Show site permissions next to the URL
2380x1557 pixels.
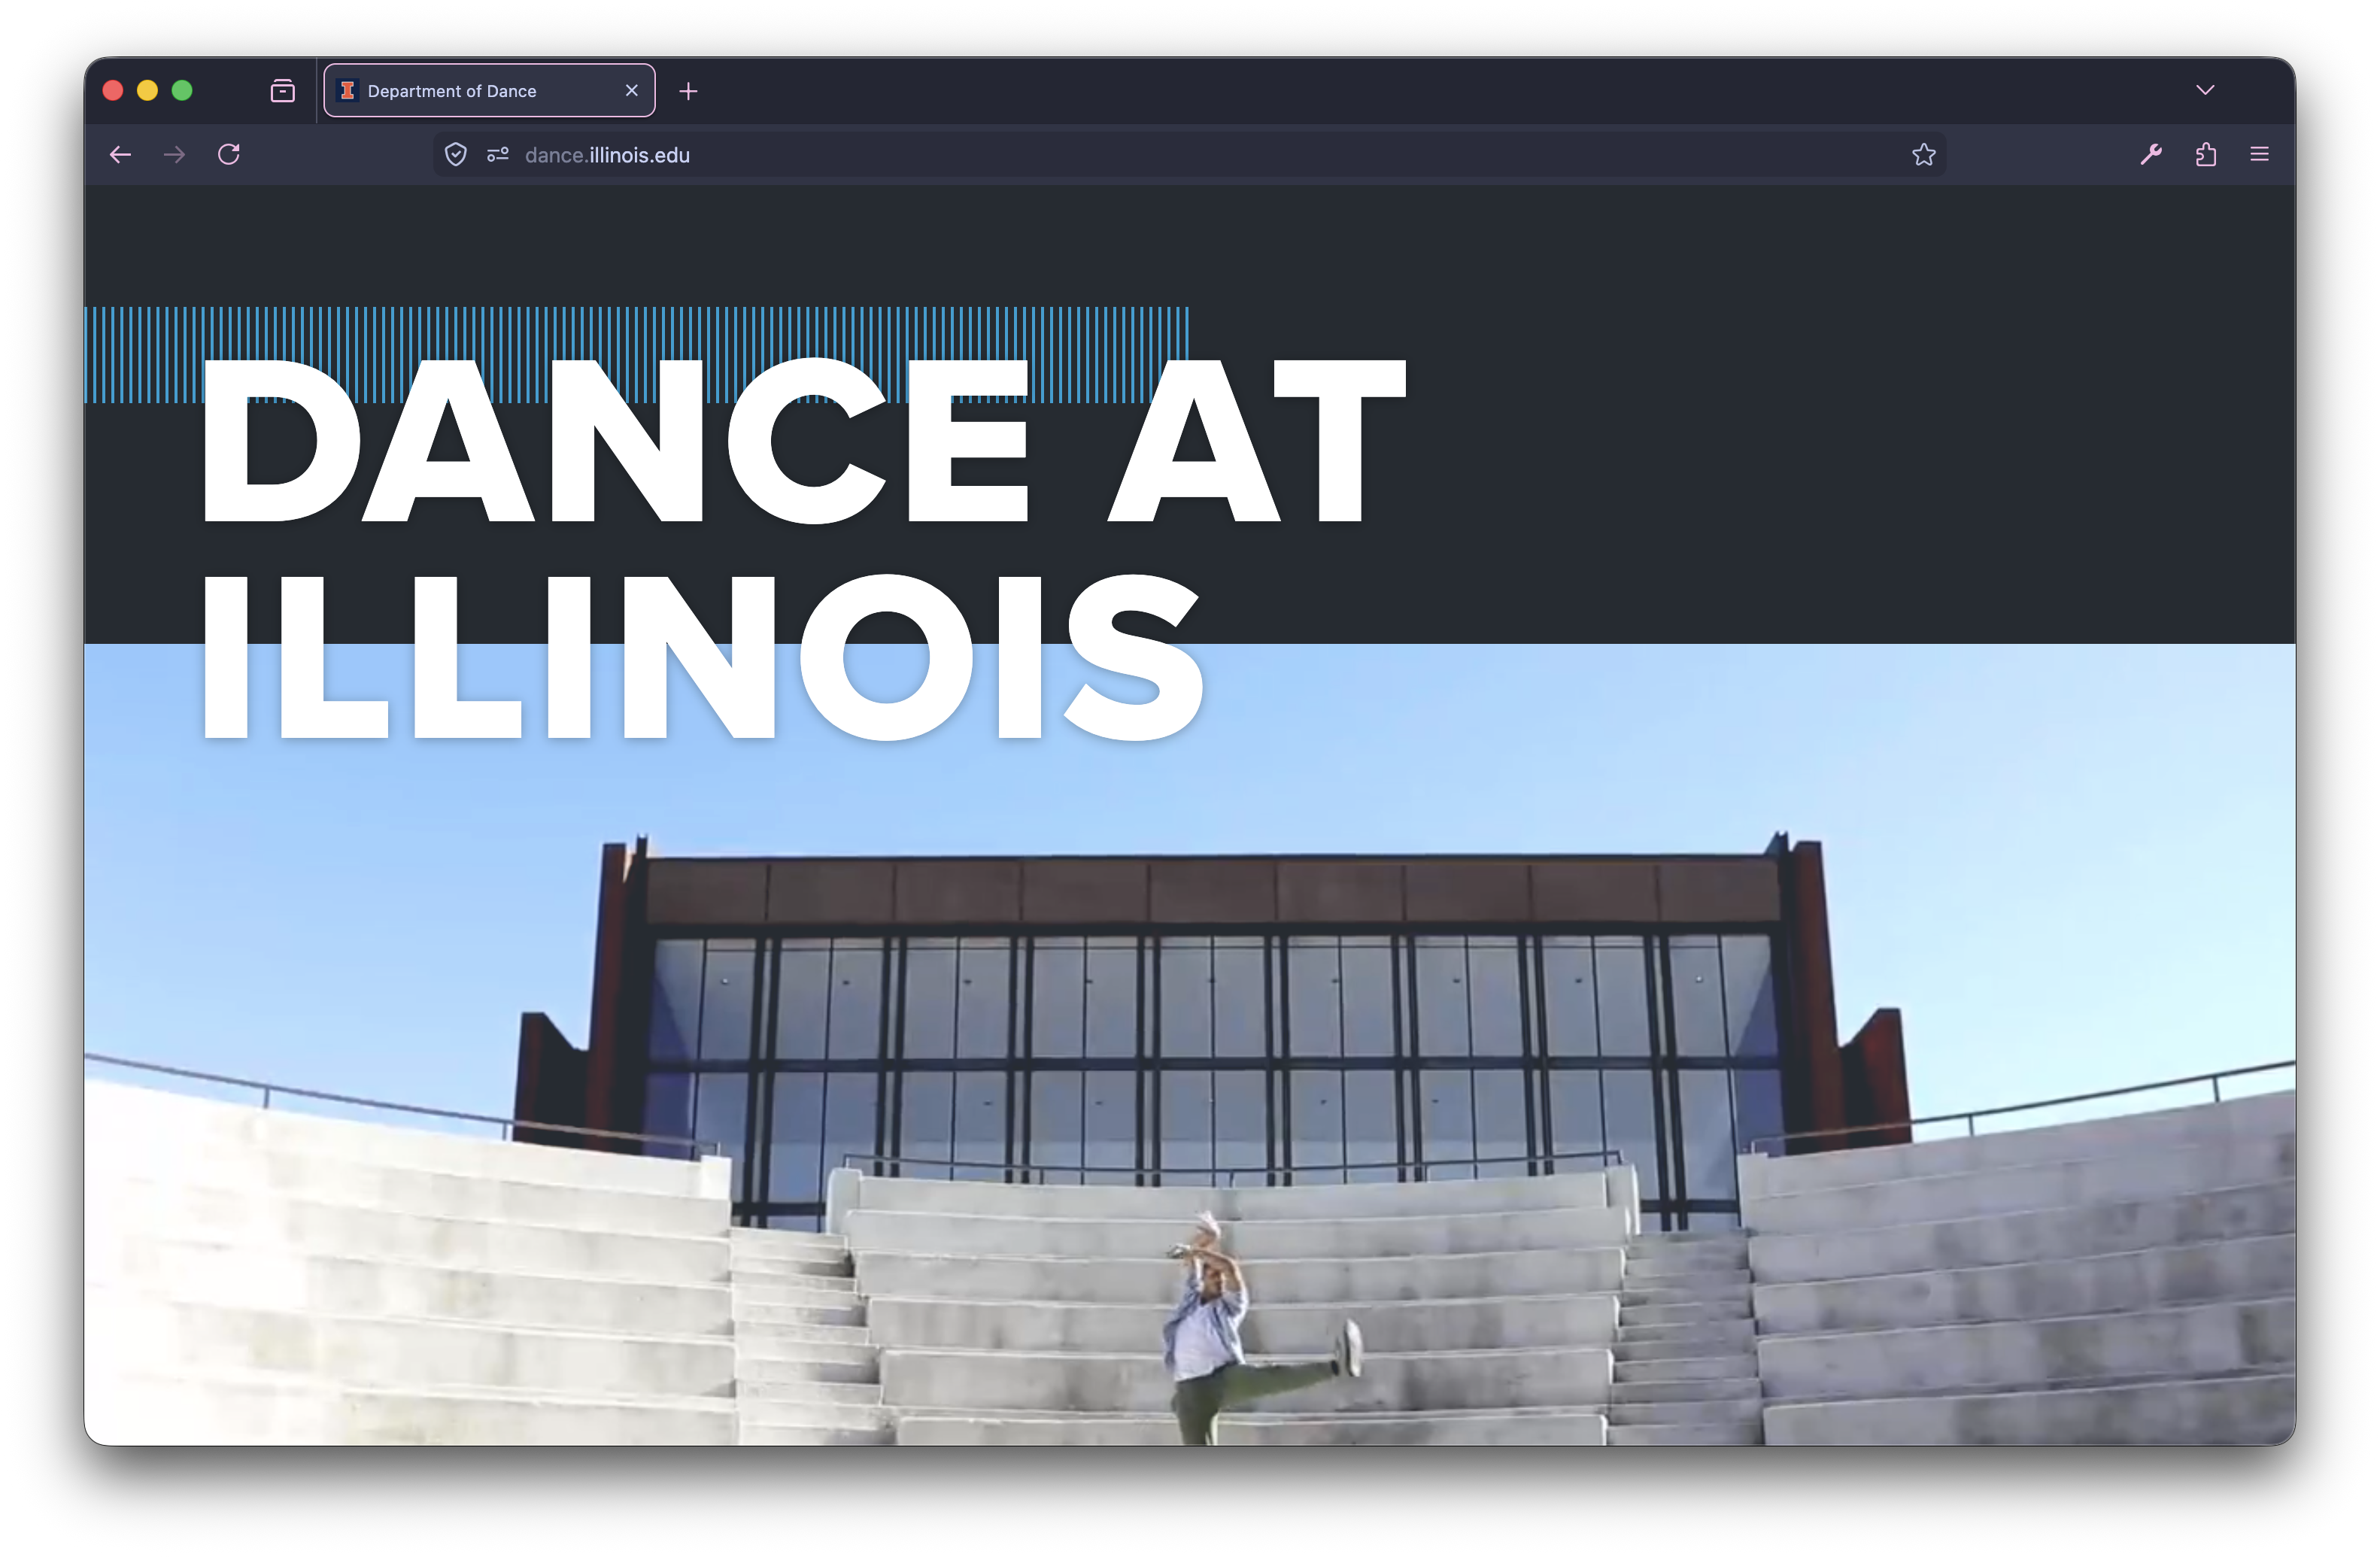click(x=498, y=155)
